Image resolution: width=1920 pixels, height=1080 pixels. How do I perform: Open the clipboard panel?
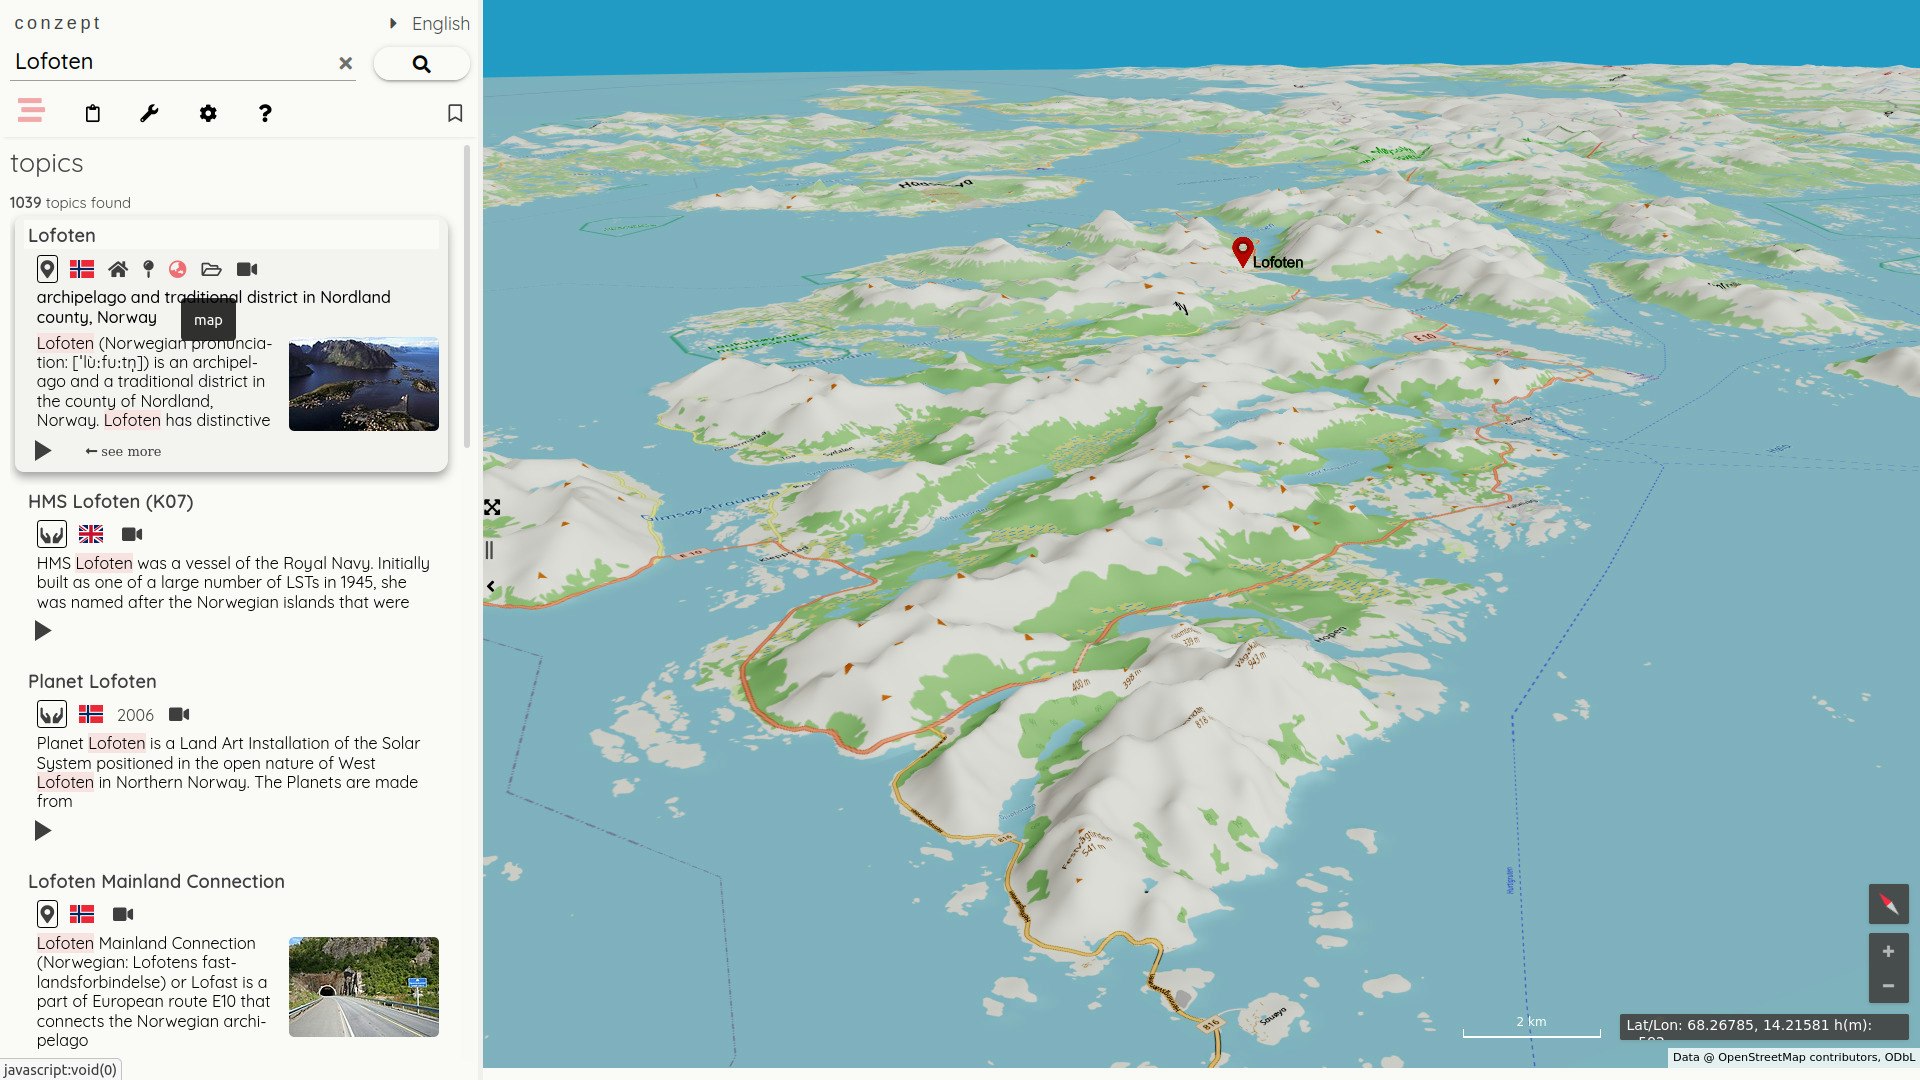pyautogui.click(x=92, y=113)
